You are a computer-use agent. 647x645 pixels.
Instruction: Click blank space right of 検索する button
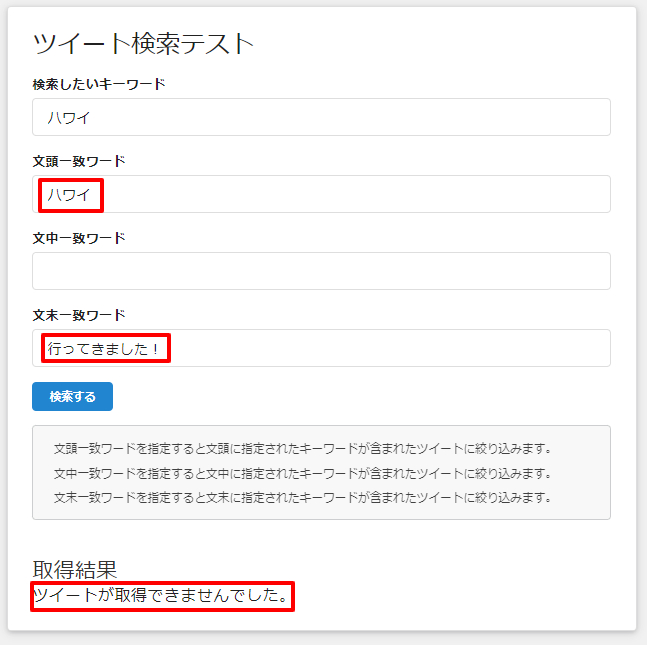point(350,396)
